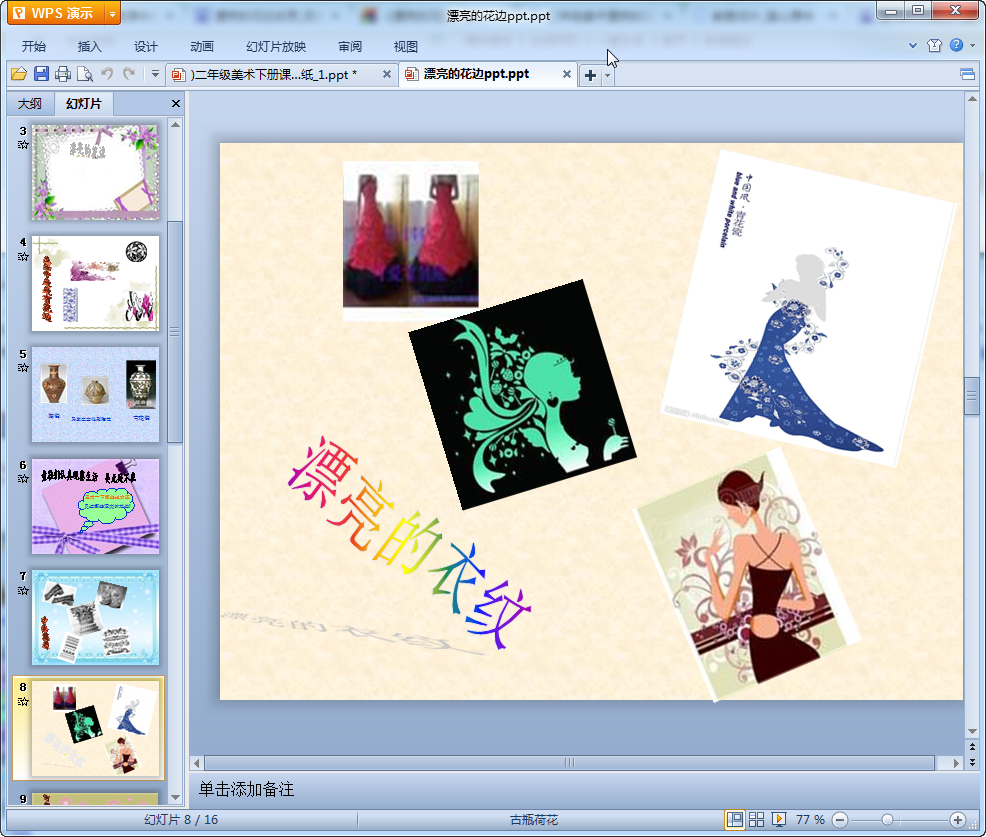Switch to Normal view icon
The height and width of the screenshot is (837, 986).
click(734, 819)
